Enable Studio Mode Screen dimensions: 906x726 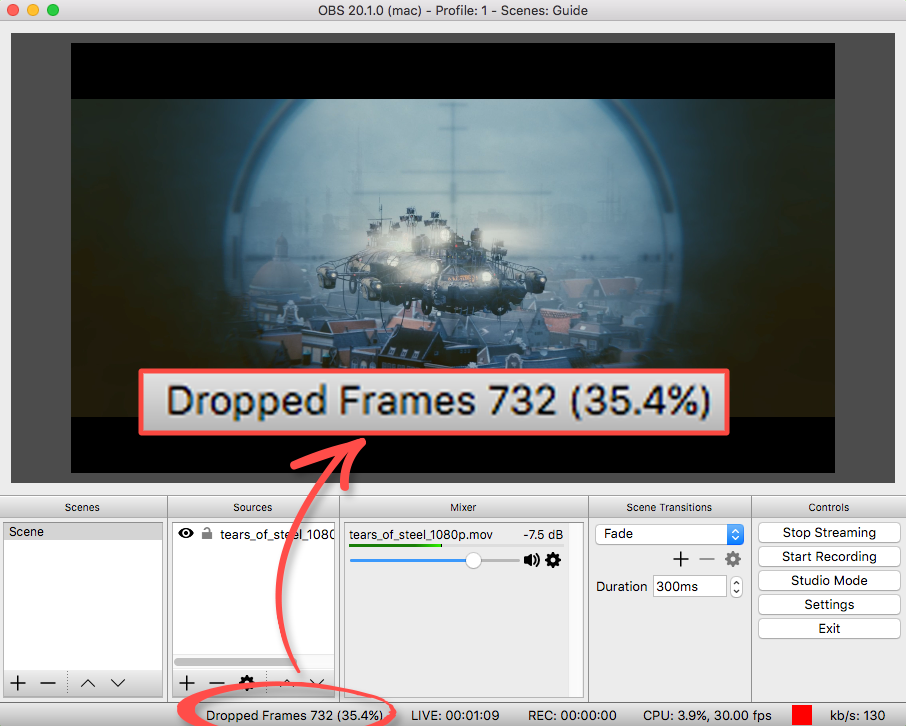(829, 580)
